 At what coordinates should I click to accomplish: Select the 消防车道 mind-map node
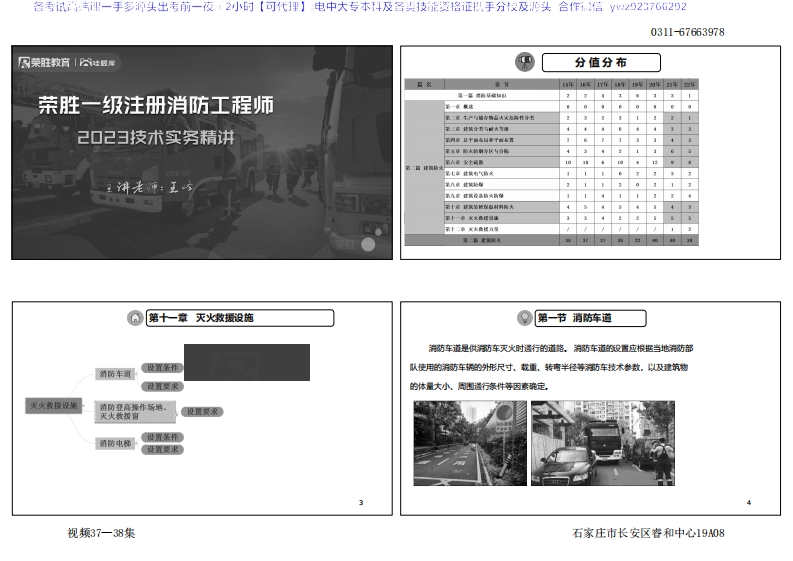click(113, 374)
